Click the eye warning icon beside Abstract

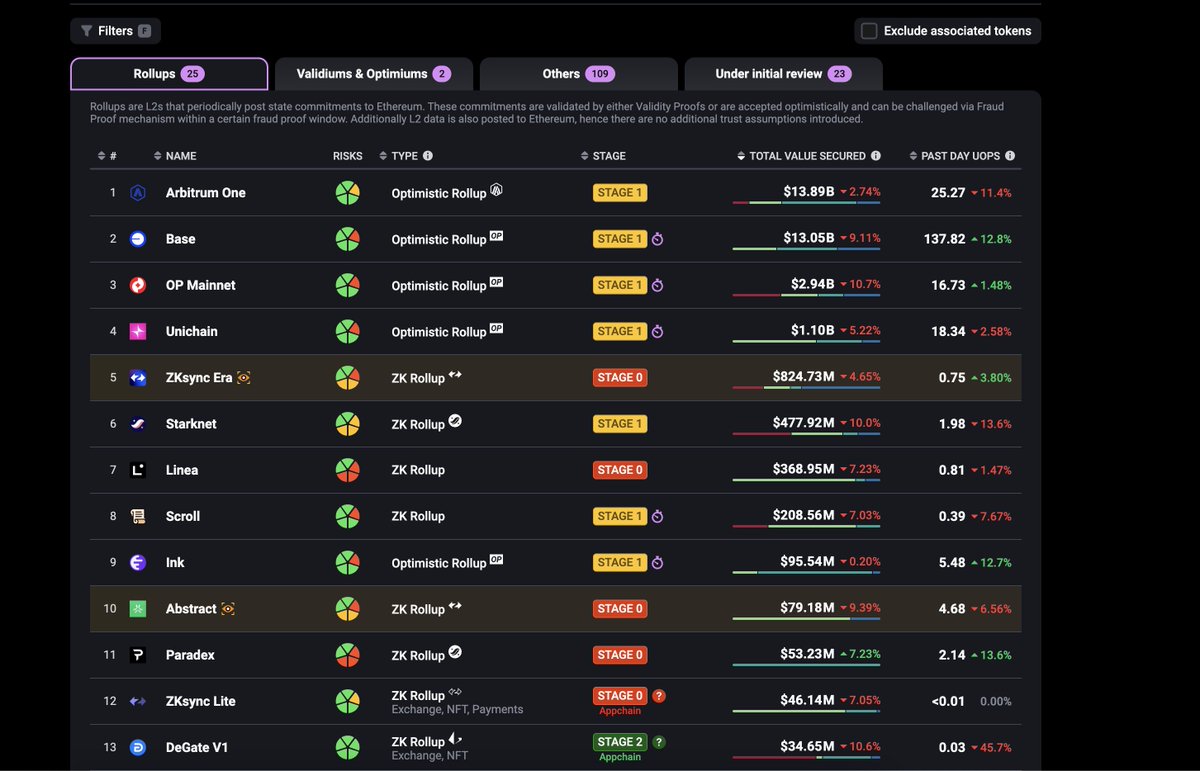click(x=228, y=609)
